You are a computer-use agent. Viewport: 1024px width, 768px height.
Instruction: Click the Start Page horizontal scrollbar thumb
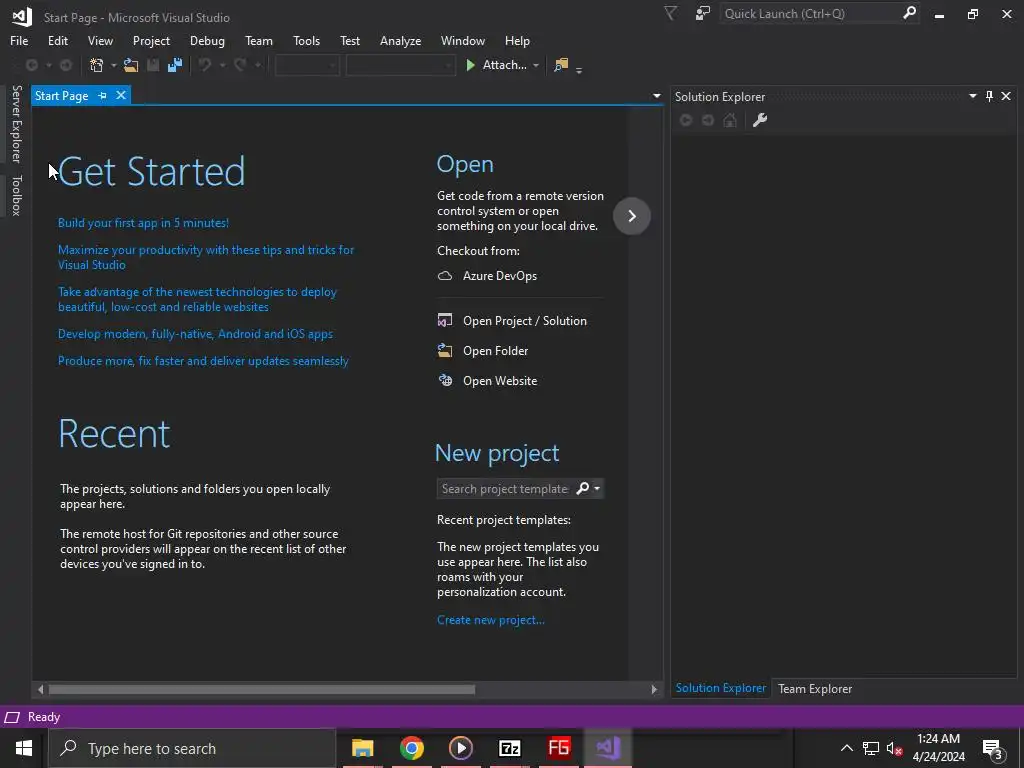coord(262,689)
